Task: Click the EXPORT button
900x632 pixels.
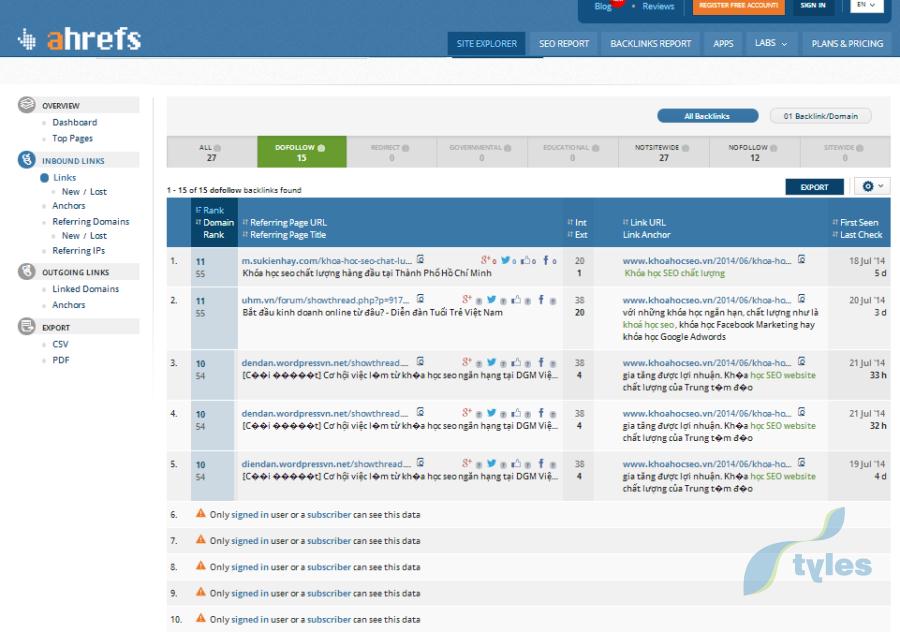Action: click(x=814, y=187)
